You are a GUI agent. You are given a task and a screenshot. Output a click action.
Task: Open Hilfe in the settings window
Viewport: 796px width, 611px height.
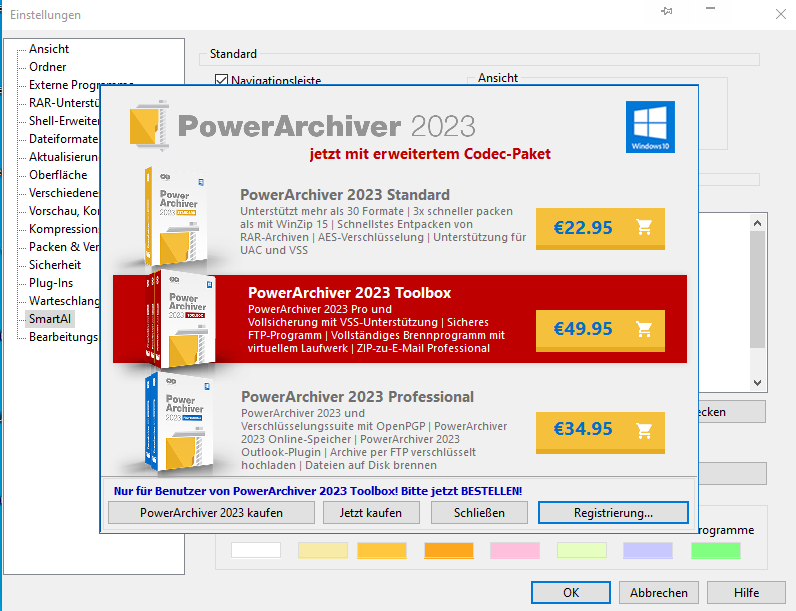746,592
